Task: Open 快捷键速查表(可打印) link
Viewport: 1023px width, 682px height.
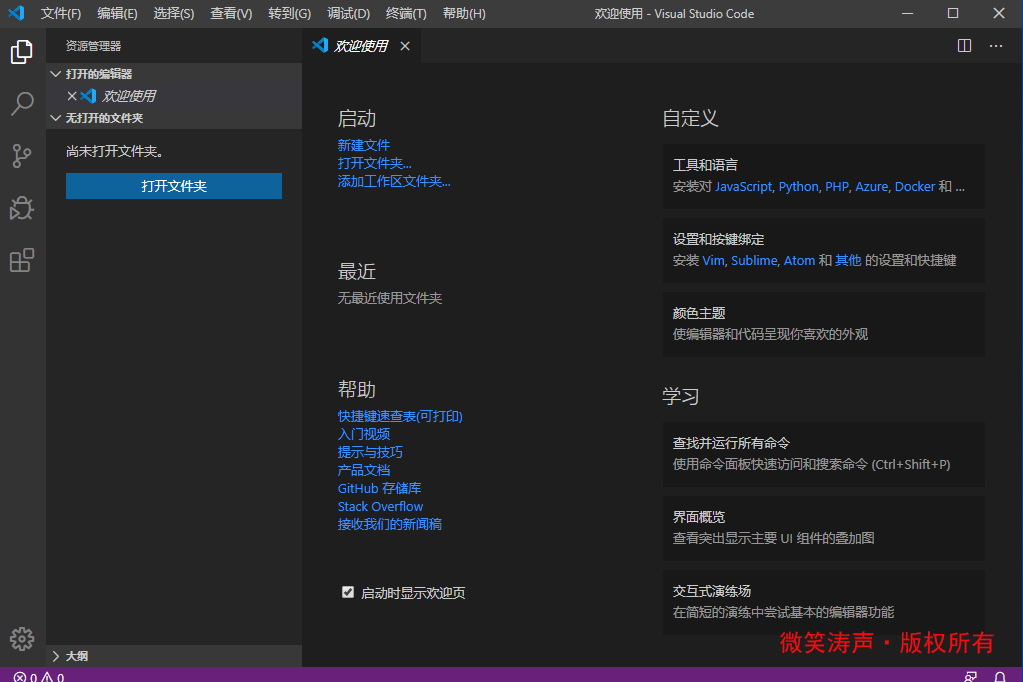Action: click(400, 416)
